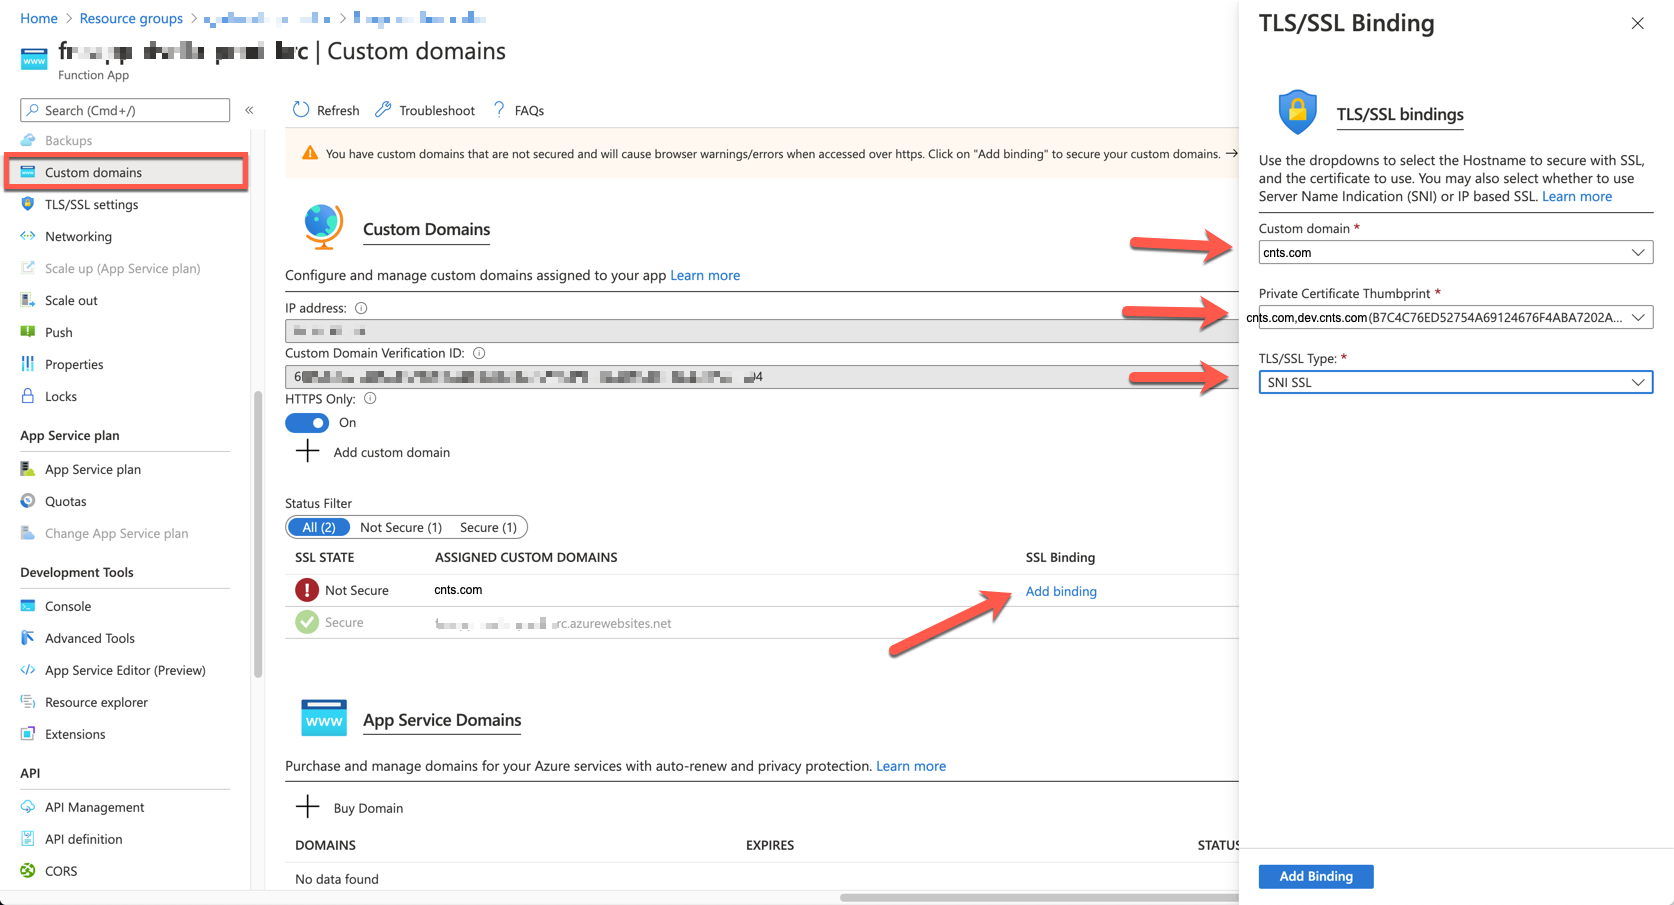
Task: Click the App Service plan icon
Action: (x=28, y=469)
